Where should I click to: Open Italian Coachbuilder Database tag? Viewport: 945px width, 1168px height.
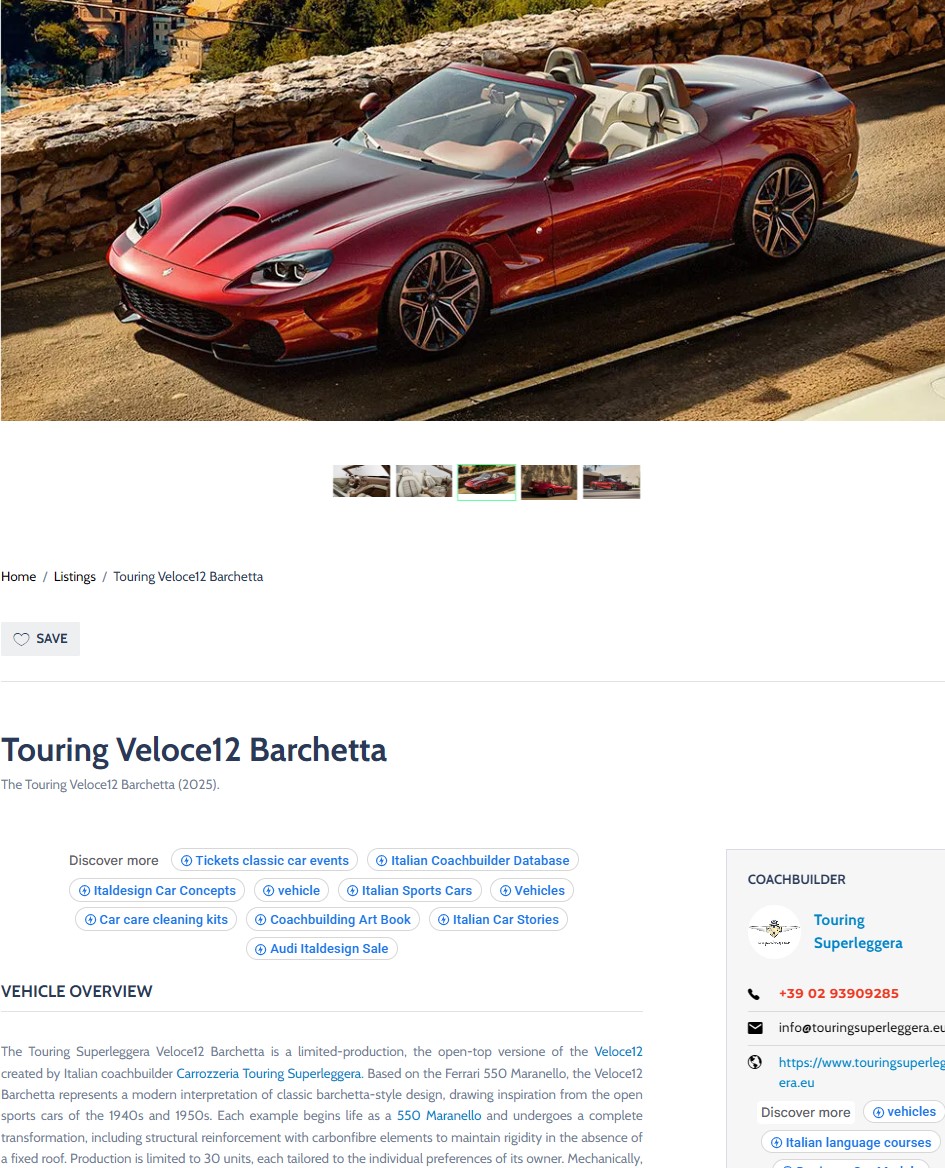click(x=473, y=860)
